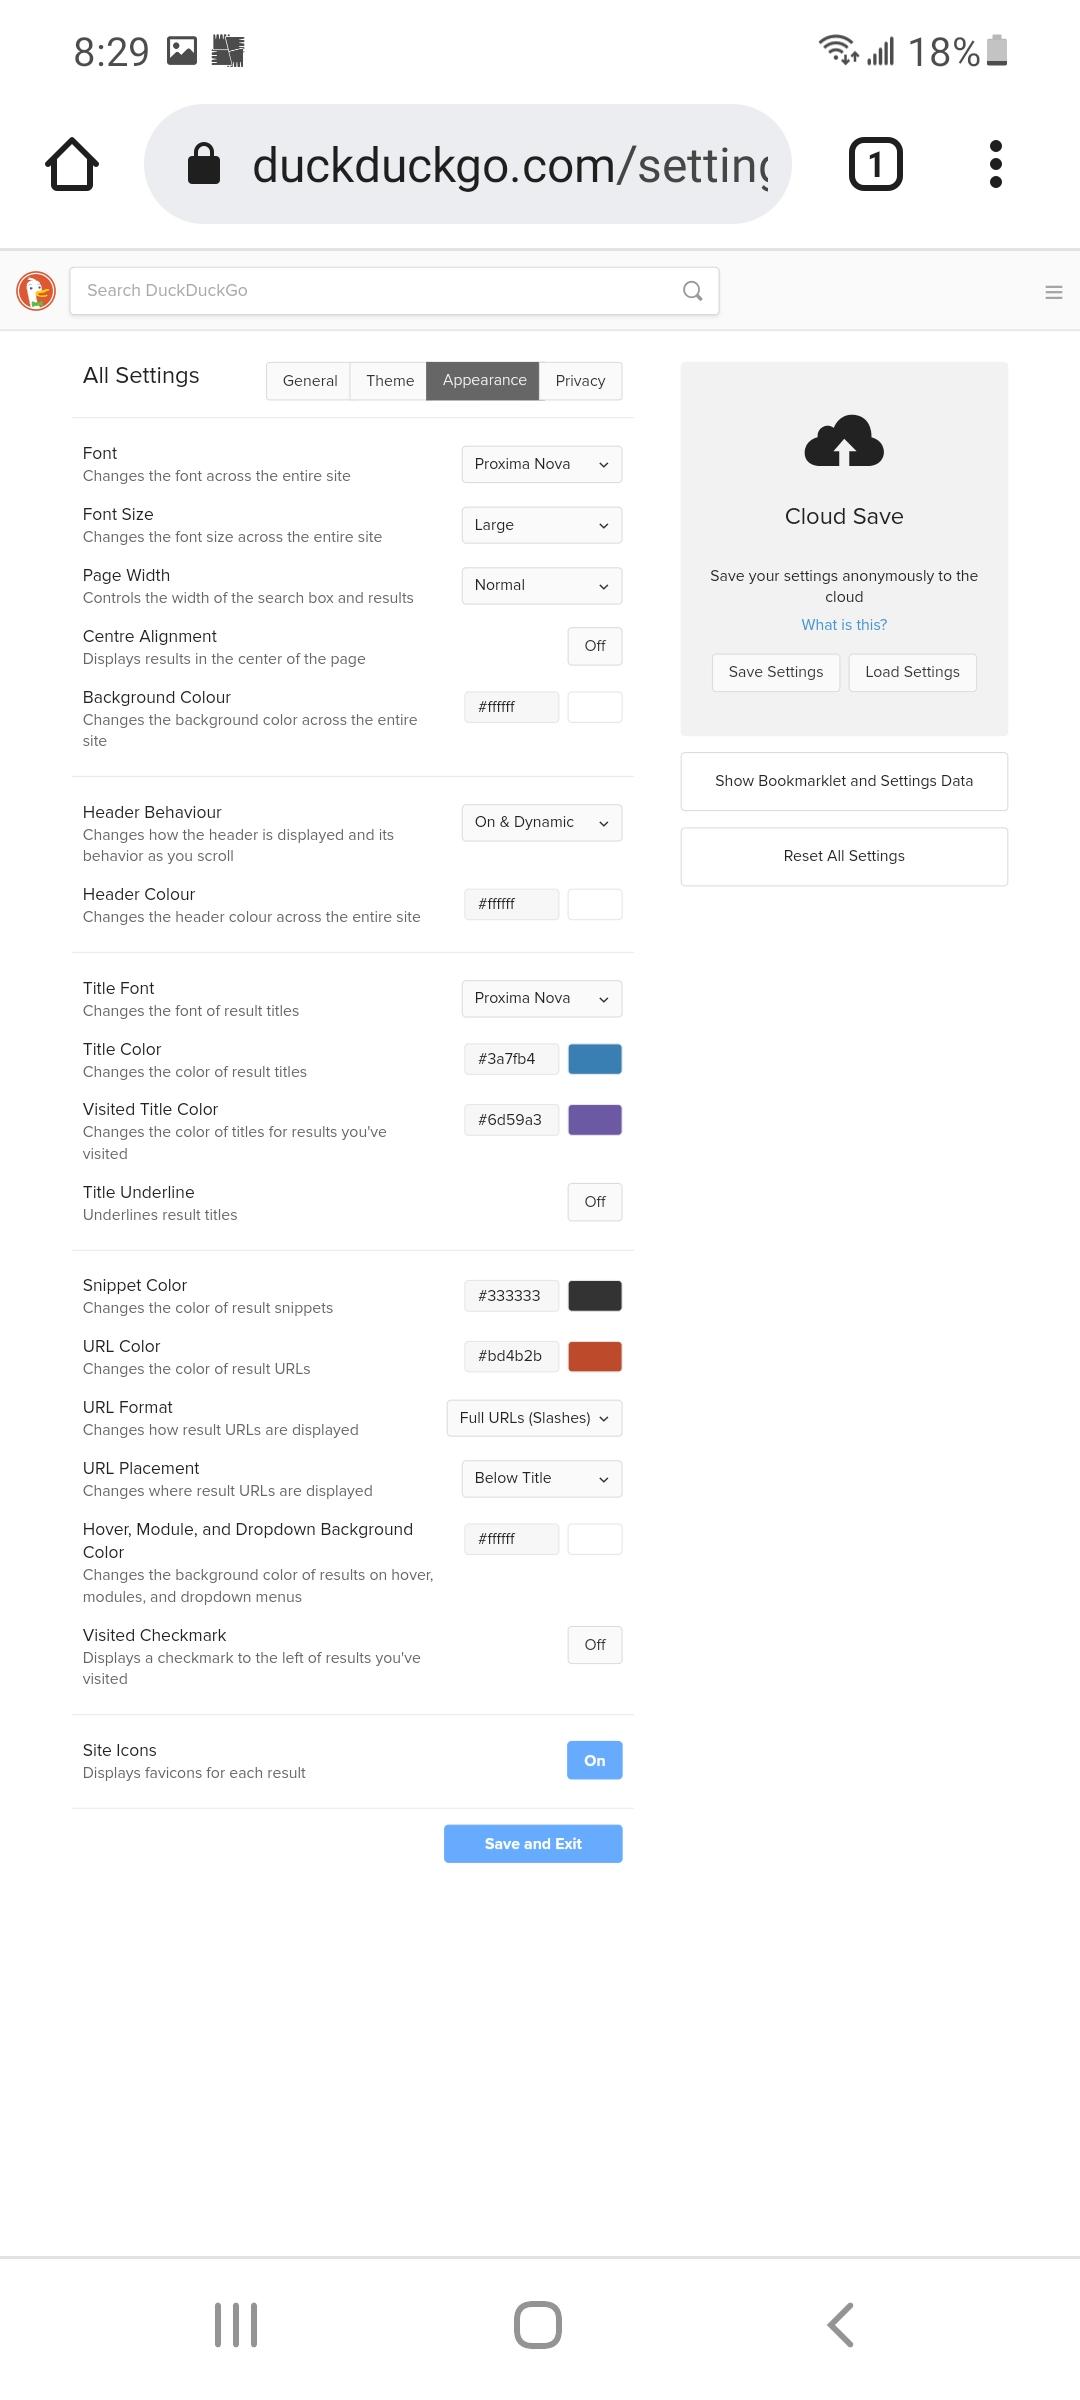The height and width of the screenshot is (2400, 1080).
Task: Open the hamburger menu
Action: click(1054, 291)
